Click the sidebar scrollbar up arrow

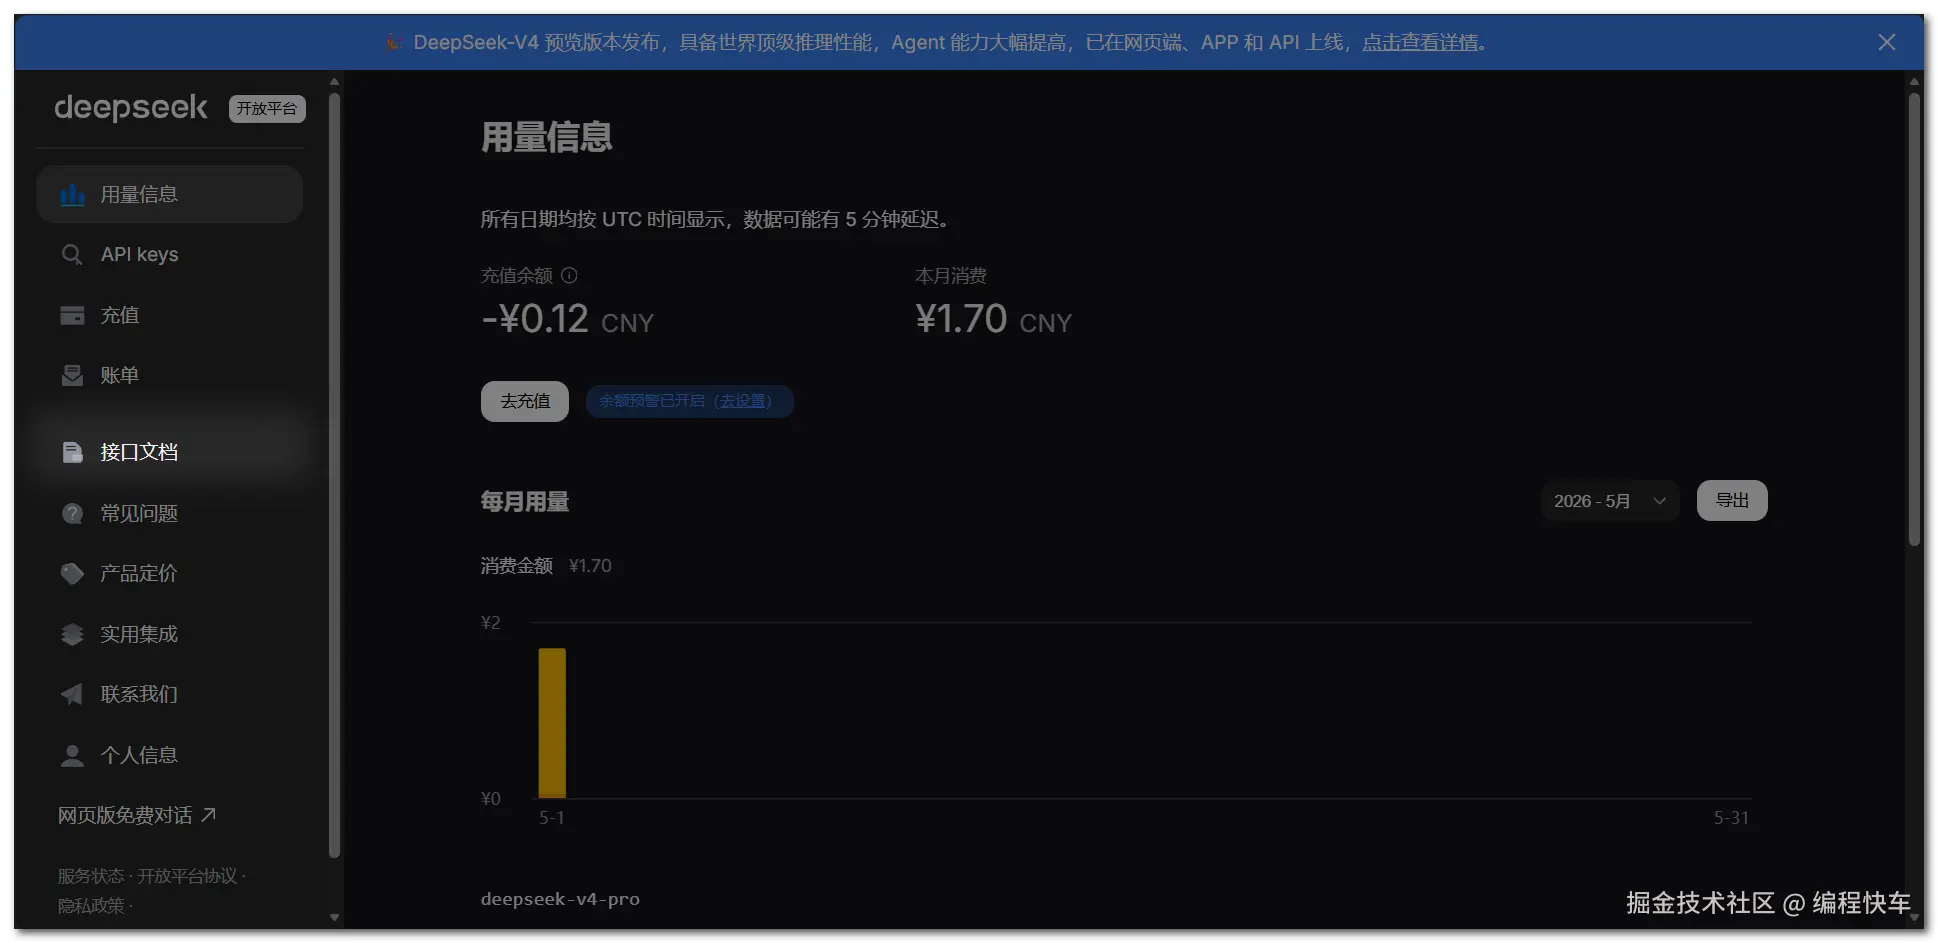click(334, 82)
